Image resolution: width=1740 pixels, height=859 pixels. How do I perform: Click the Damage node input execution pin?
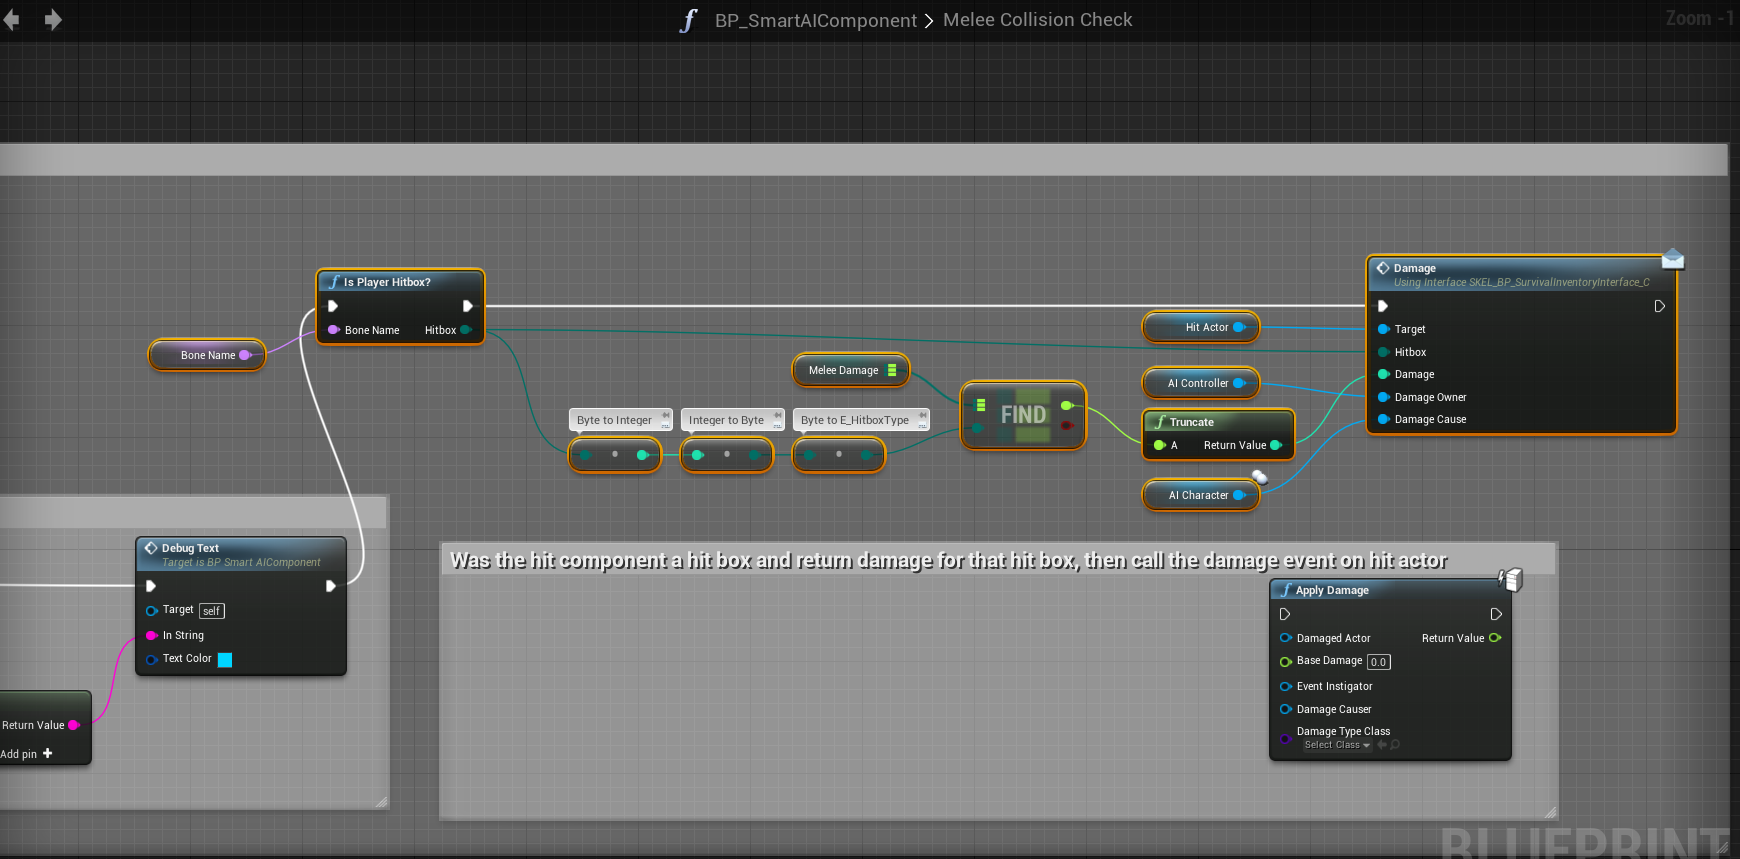coord(1383,306)
